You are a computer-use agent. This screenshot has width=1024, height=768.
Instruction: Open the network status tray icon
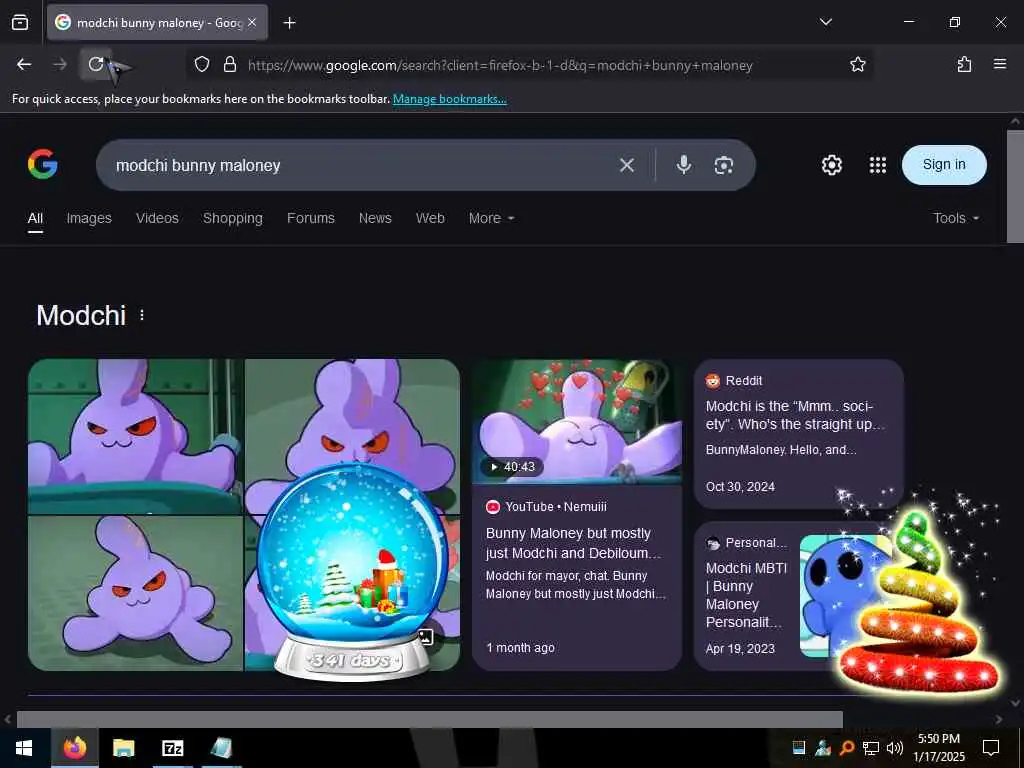(871, 748)
